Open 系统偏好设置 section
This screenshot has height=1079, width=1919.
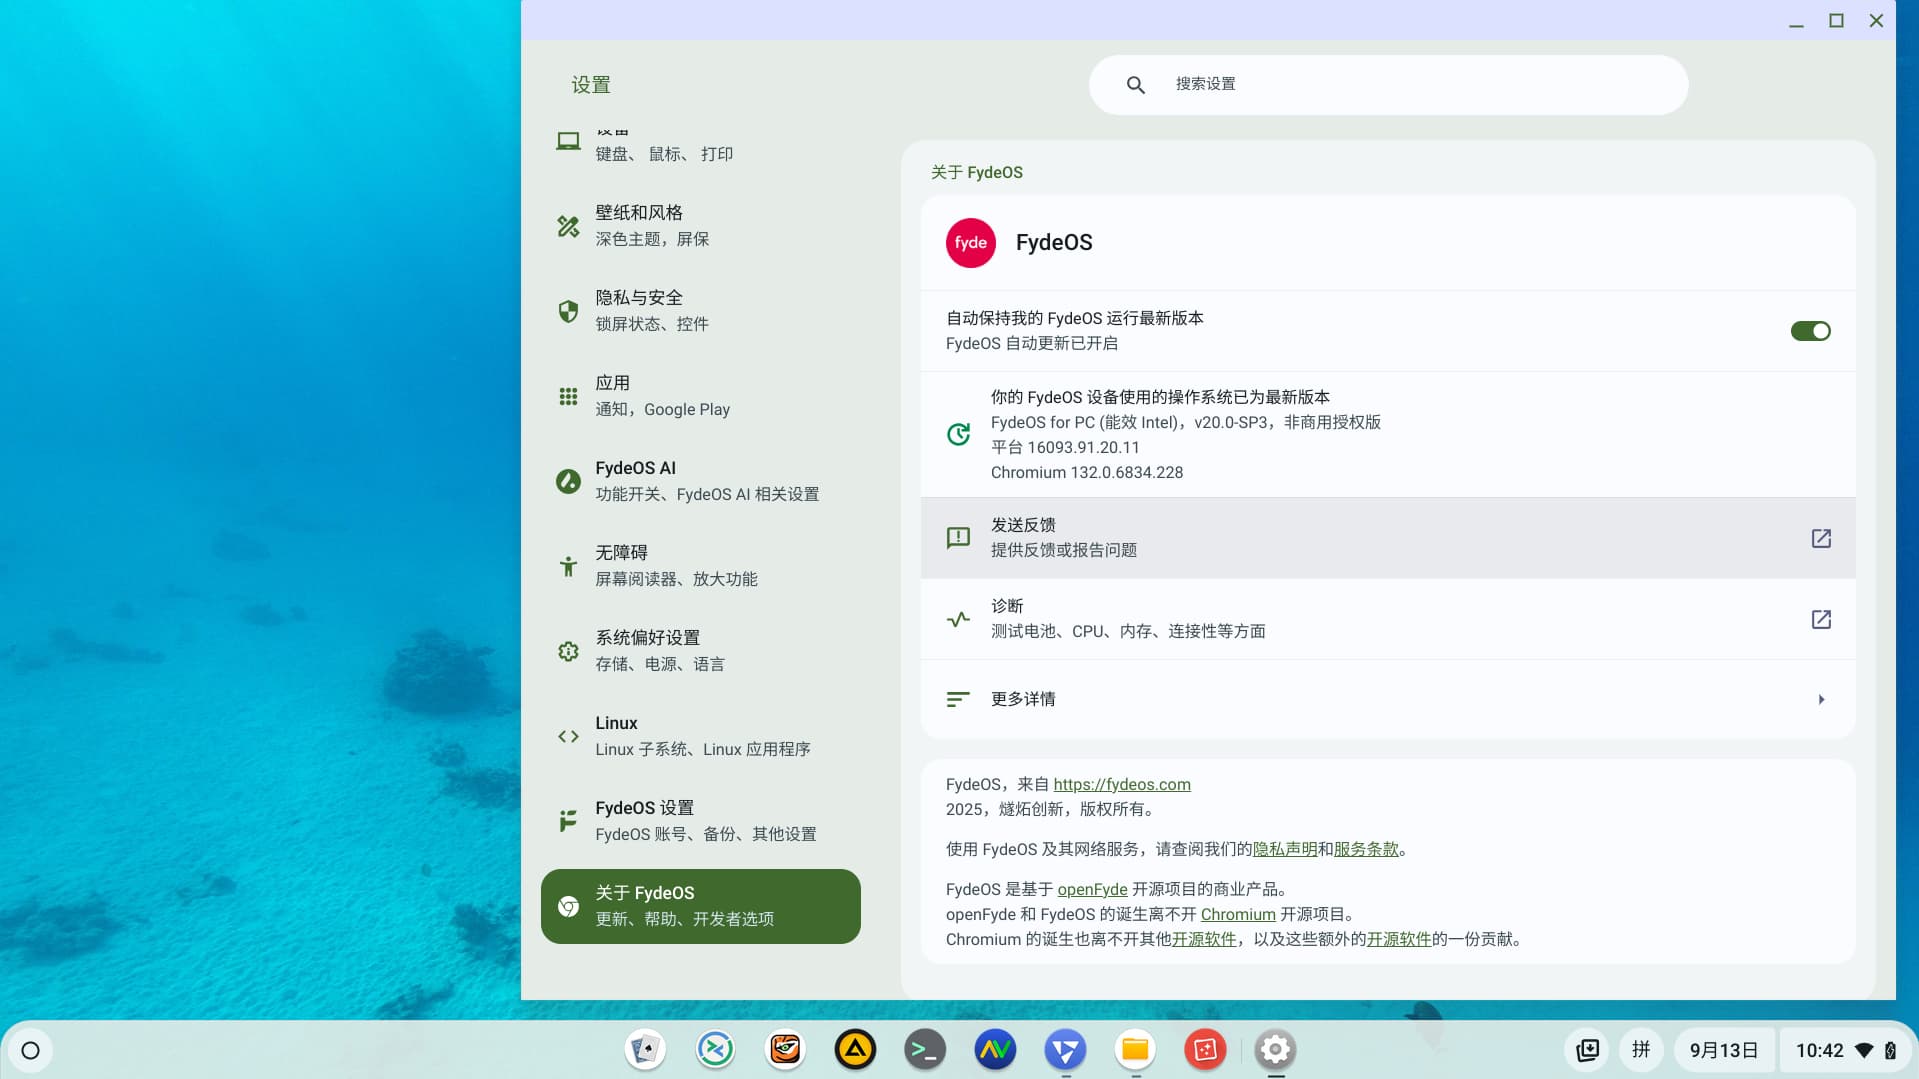(700, 651)
